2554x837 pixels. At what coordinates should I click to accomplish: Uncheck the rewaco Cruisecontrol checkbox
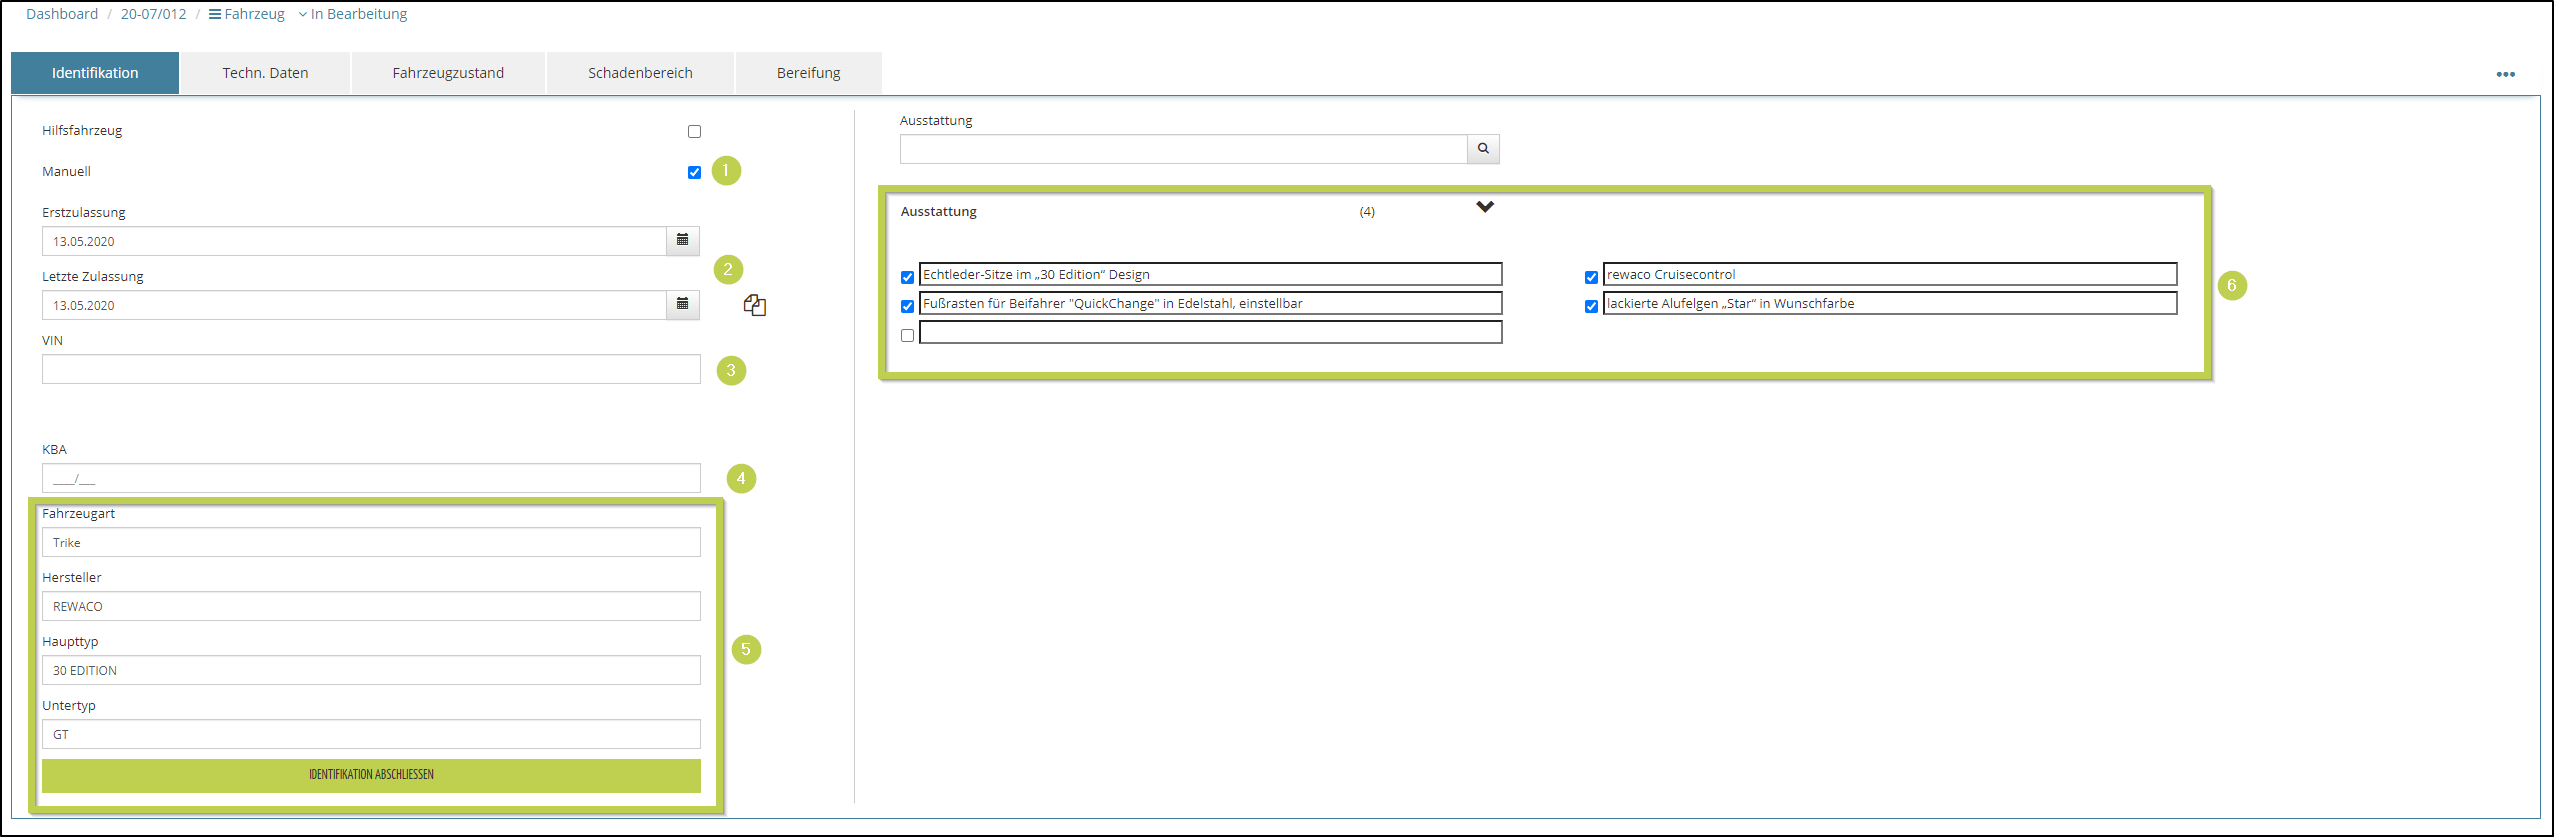pos(1591,277)
